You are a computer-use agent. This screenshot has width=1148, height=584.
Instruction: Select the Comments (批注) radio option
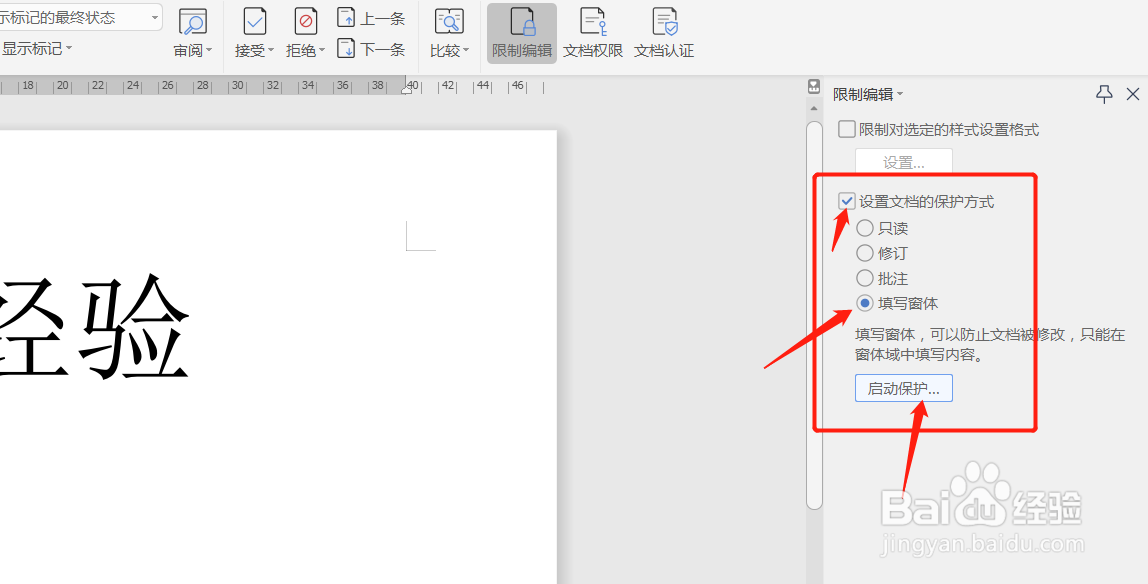865,278
